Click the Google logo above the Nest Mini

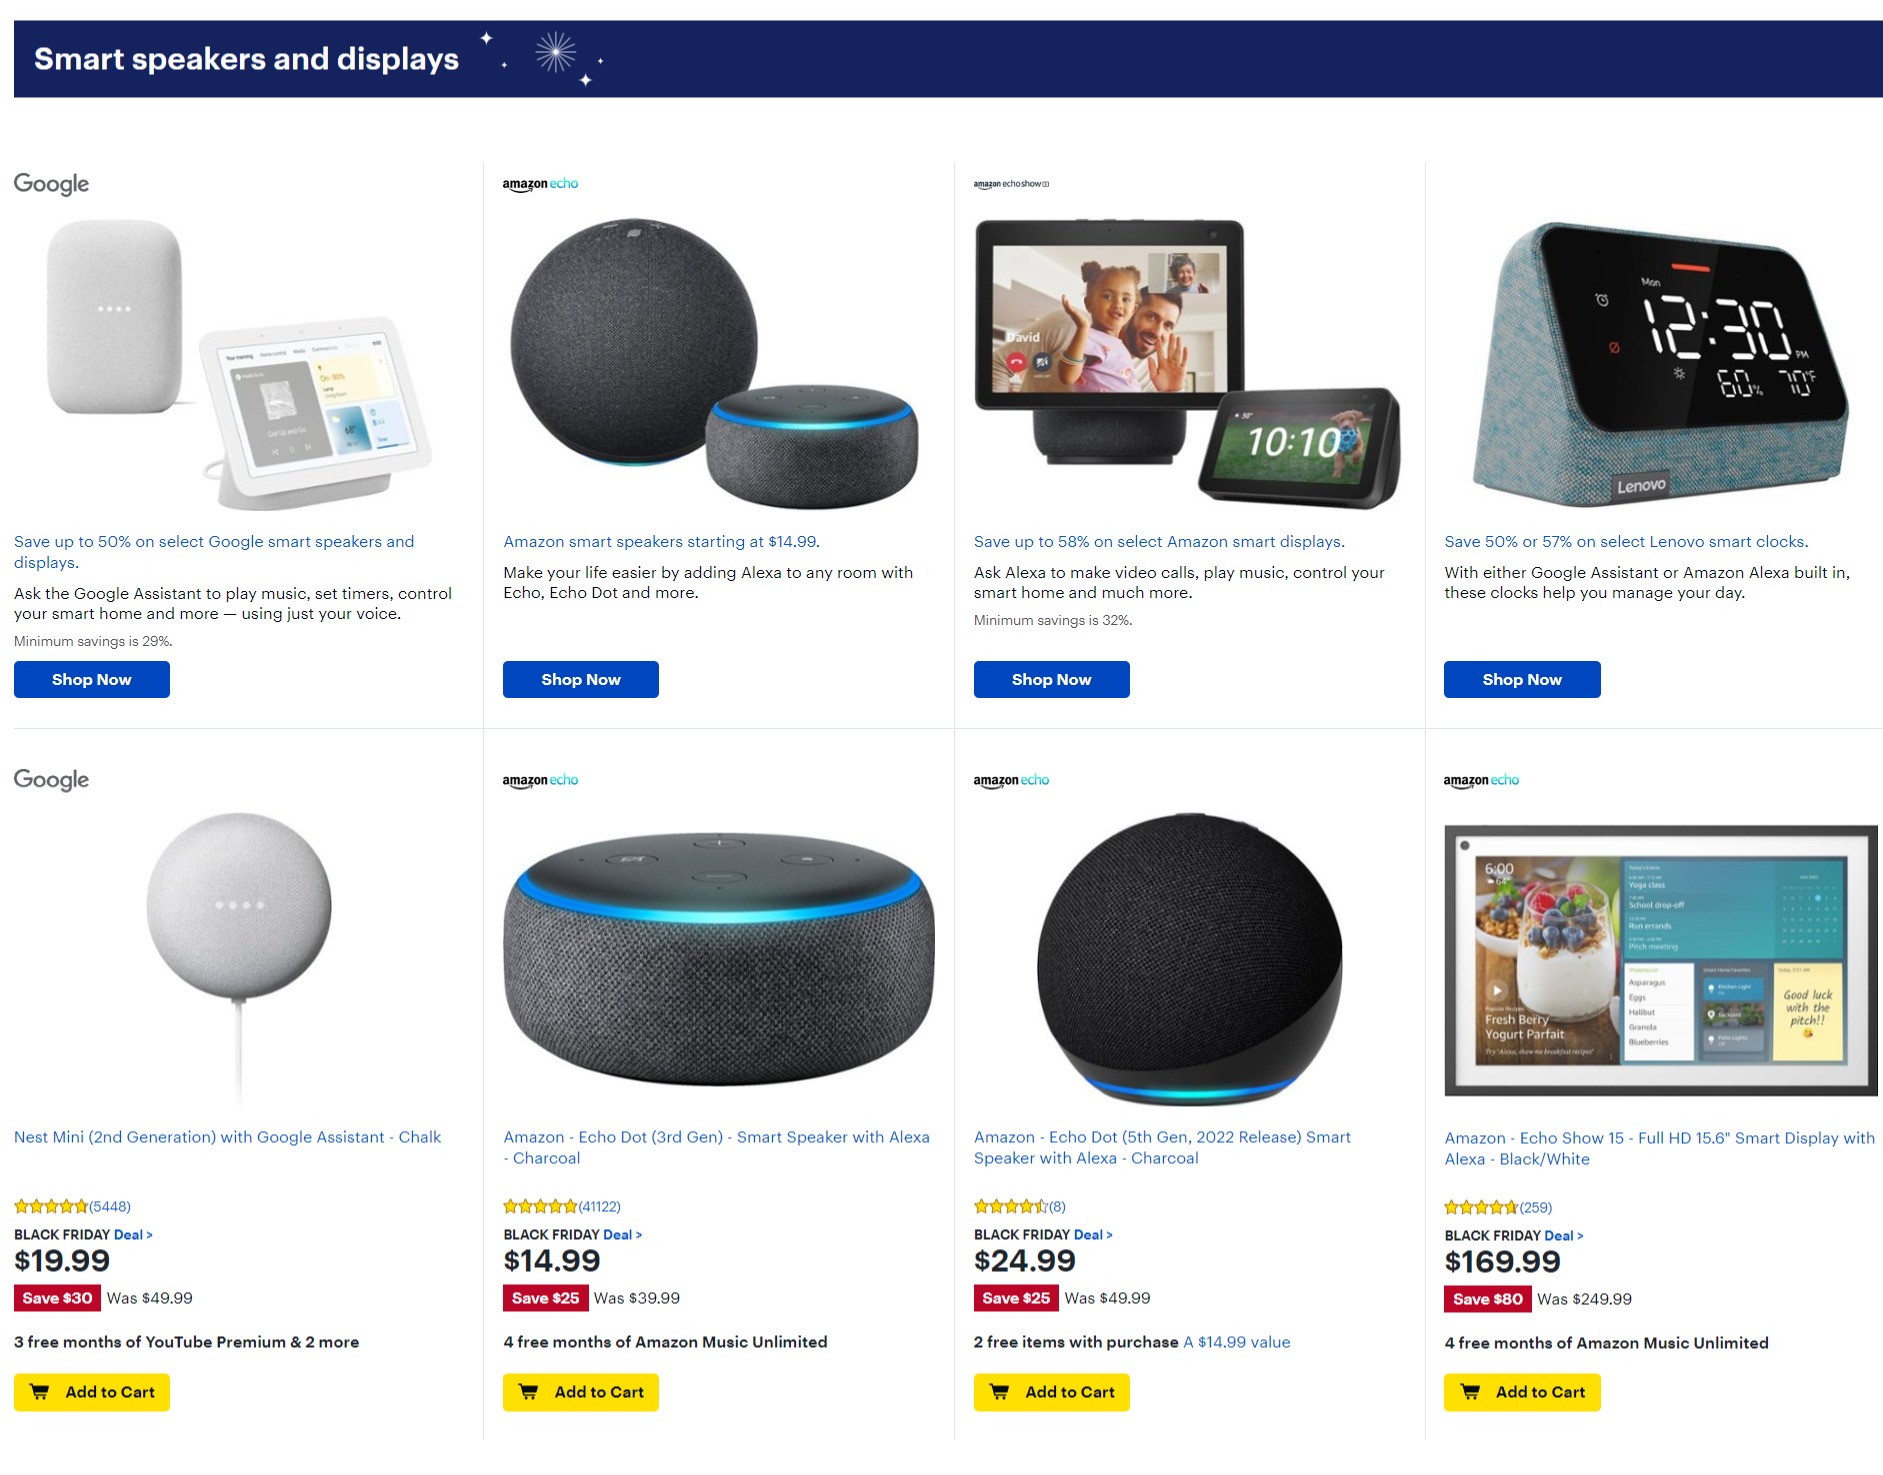pyautogui.click(x=51, y=780)
